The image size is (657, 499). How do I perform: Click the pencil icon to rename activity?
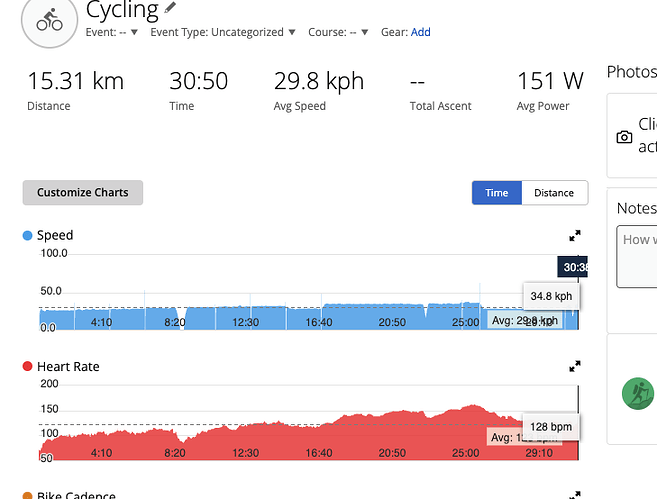(171, 9)
